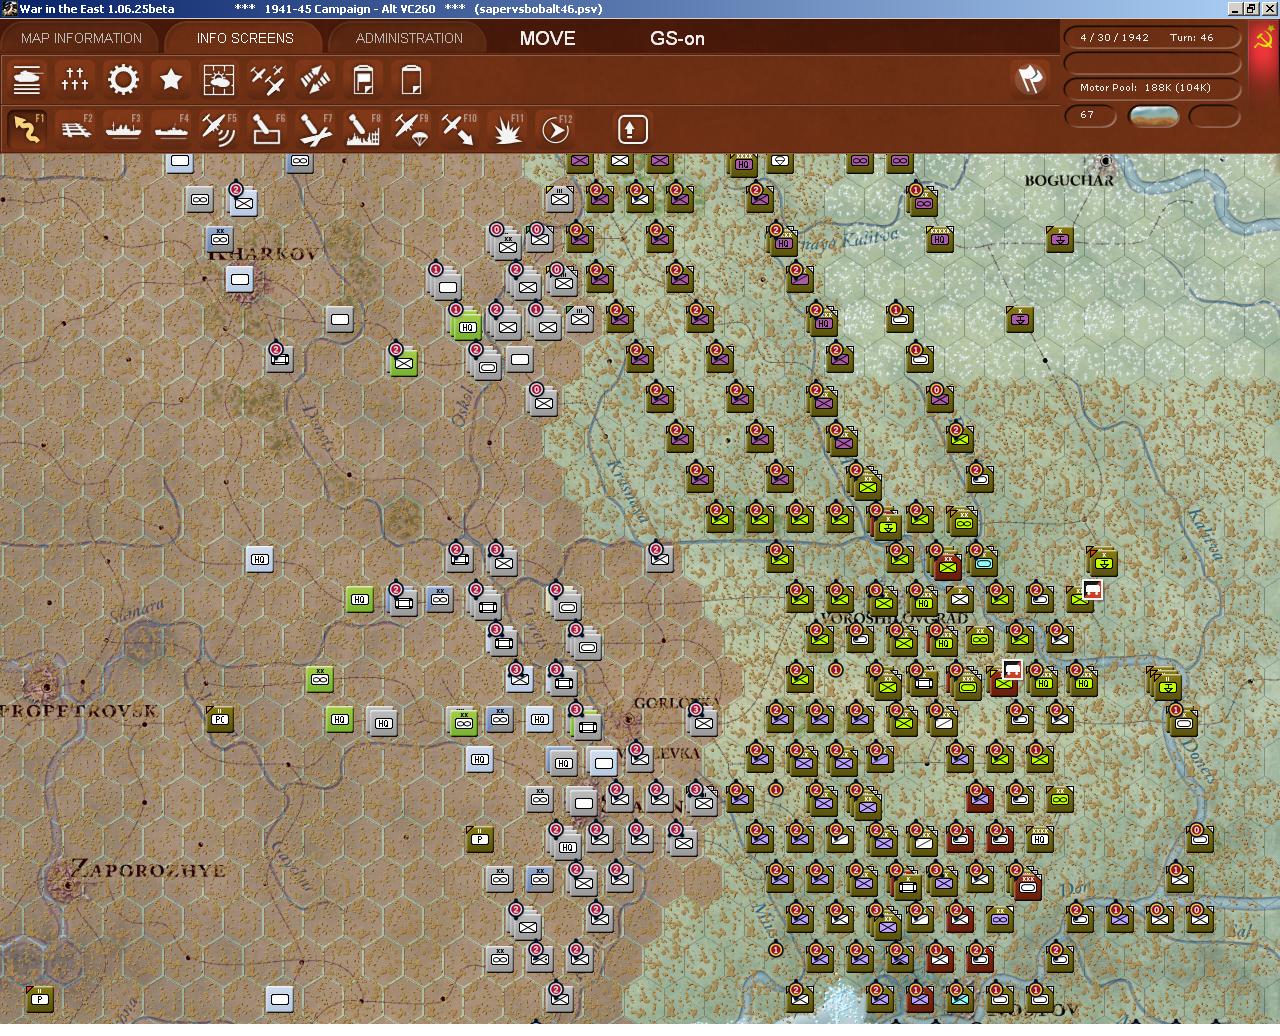1280x1036 pixels.
Task: Click the Boguchar town label
Action: pyautogui.click(x=1069, y=180)
